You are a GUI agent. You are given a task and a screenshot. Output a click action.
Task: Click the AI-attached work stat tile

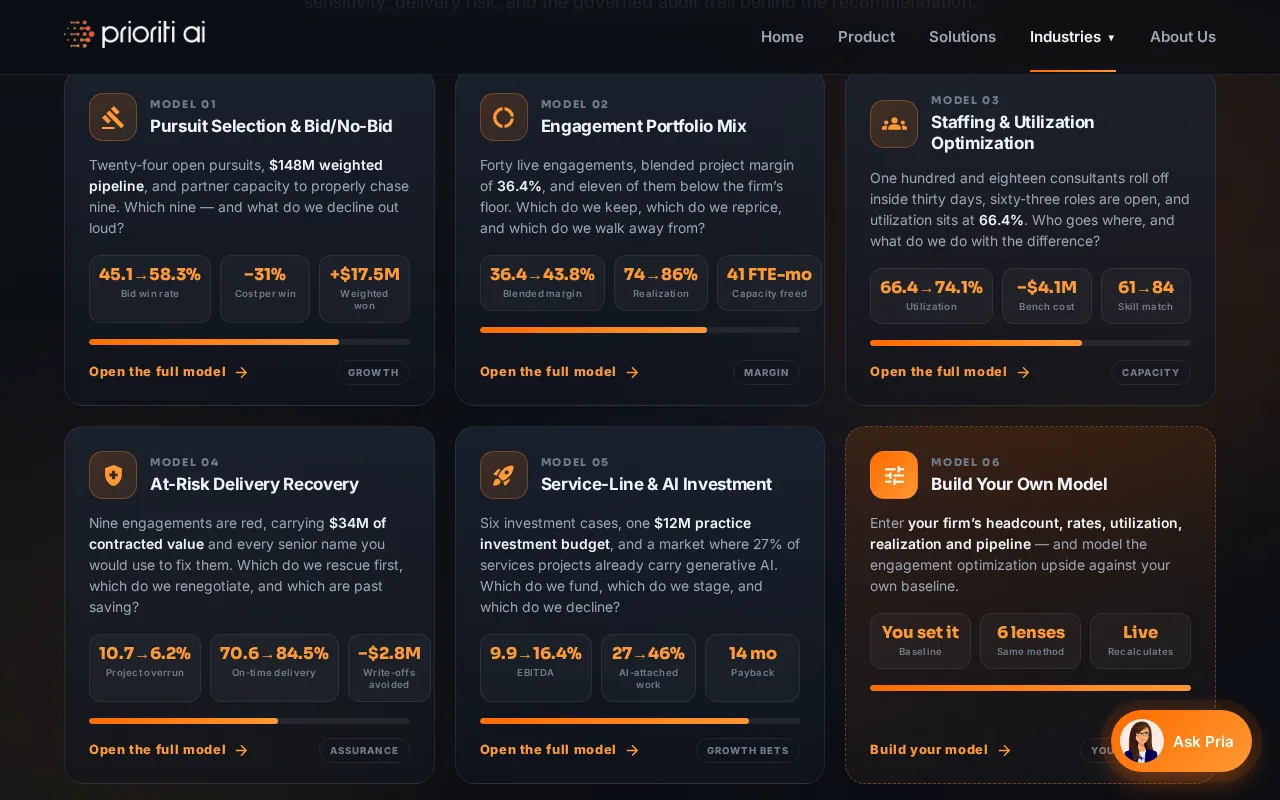[x=648, y=668]
